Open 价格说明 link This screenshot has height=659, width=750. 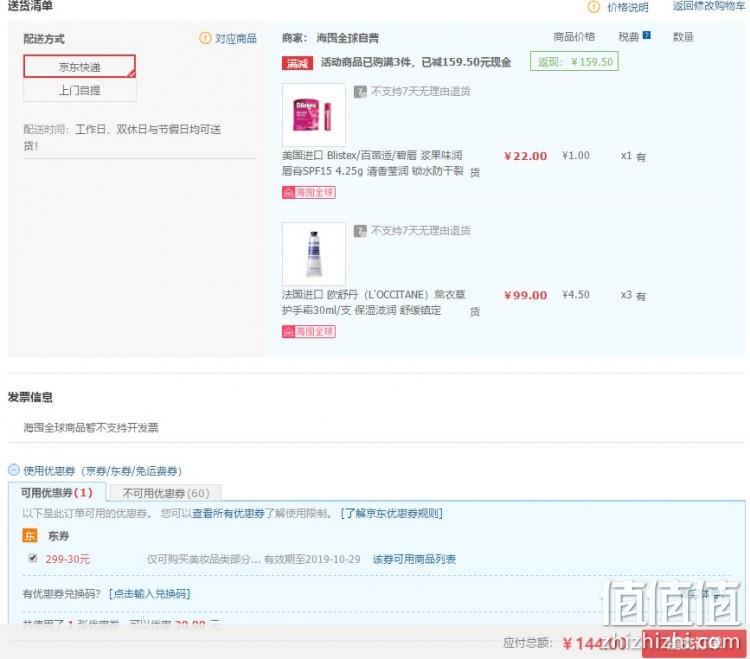pyautogui.click(x=628, y=7)
